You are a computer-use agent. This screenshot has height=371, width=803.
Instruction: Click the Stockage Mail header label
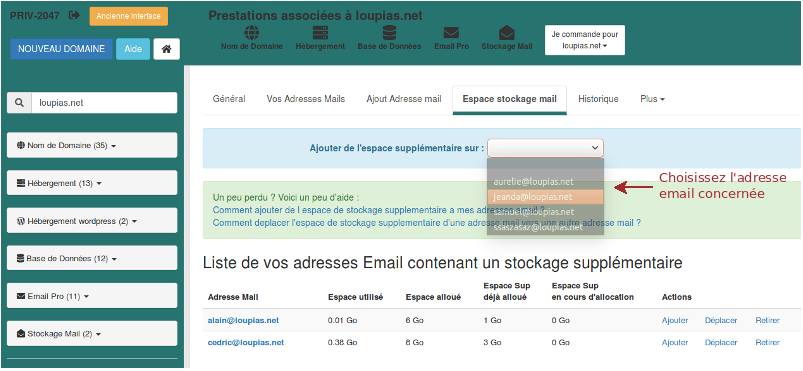coord(506,46)
